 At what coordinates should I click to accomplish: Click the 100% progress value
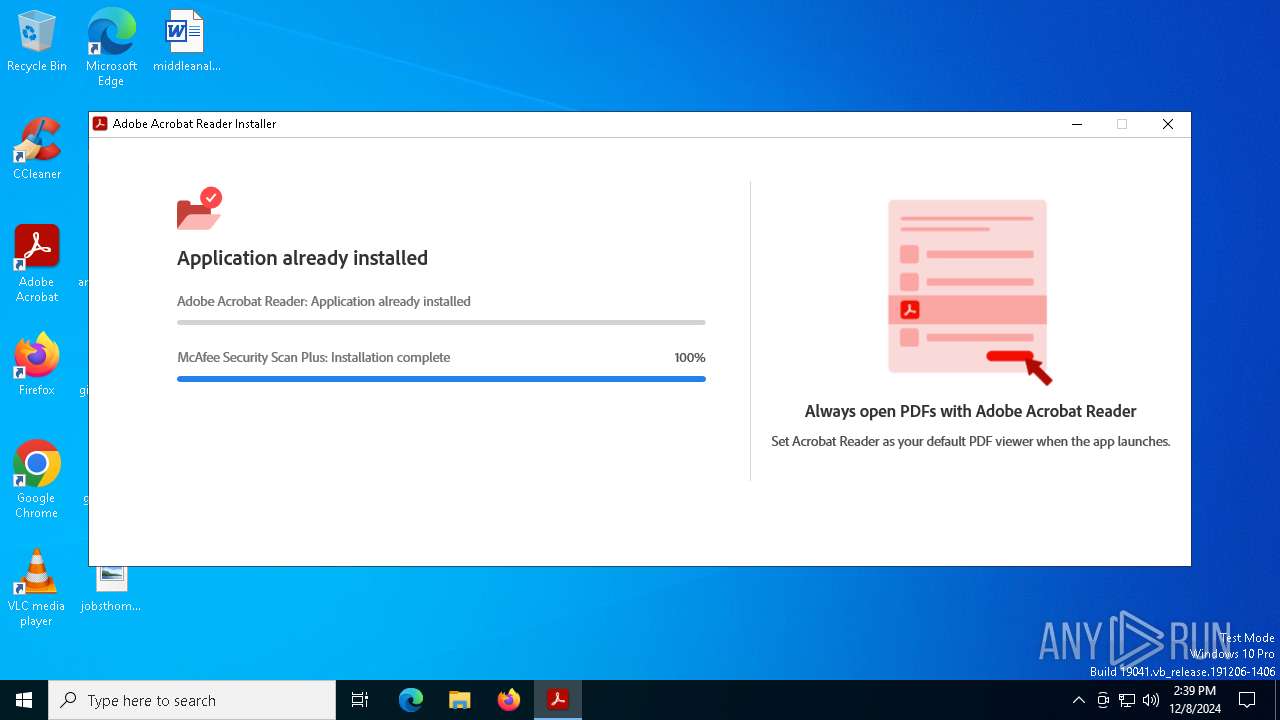coord(690,357)
